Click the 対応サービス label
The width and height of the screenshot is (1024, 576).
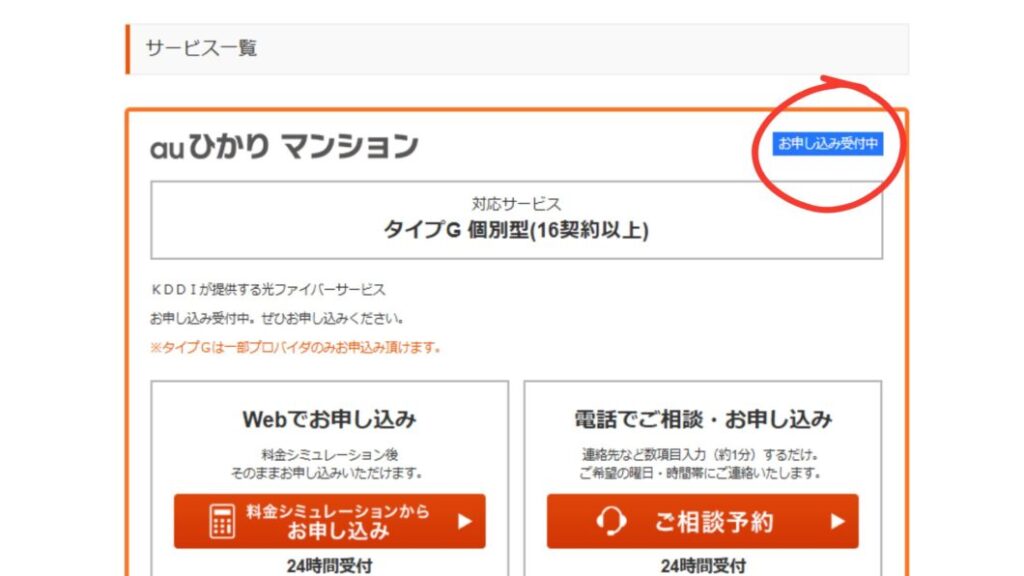pos(517,204)
